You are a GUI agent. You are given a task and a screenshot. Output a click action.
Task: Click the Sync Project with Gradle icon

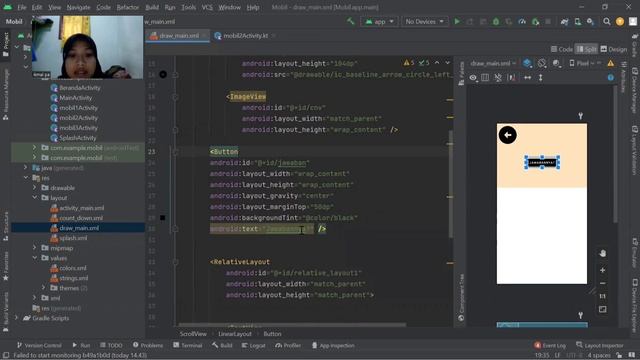coord(564,22)
